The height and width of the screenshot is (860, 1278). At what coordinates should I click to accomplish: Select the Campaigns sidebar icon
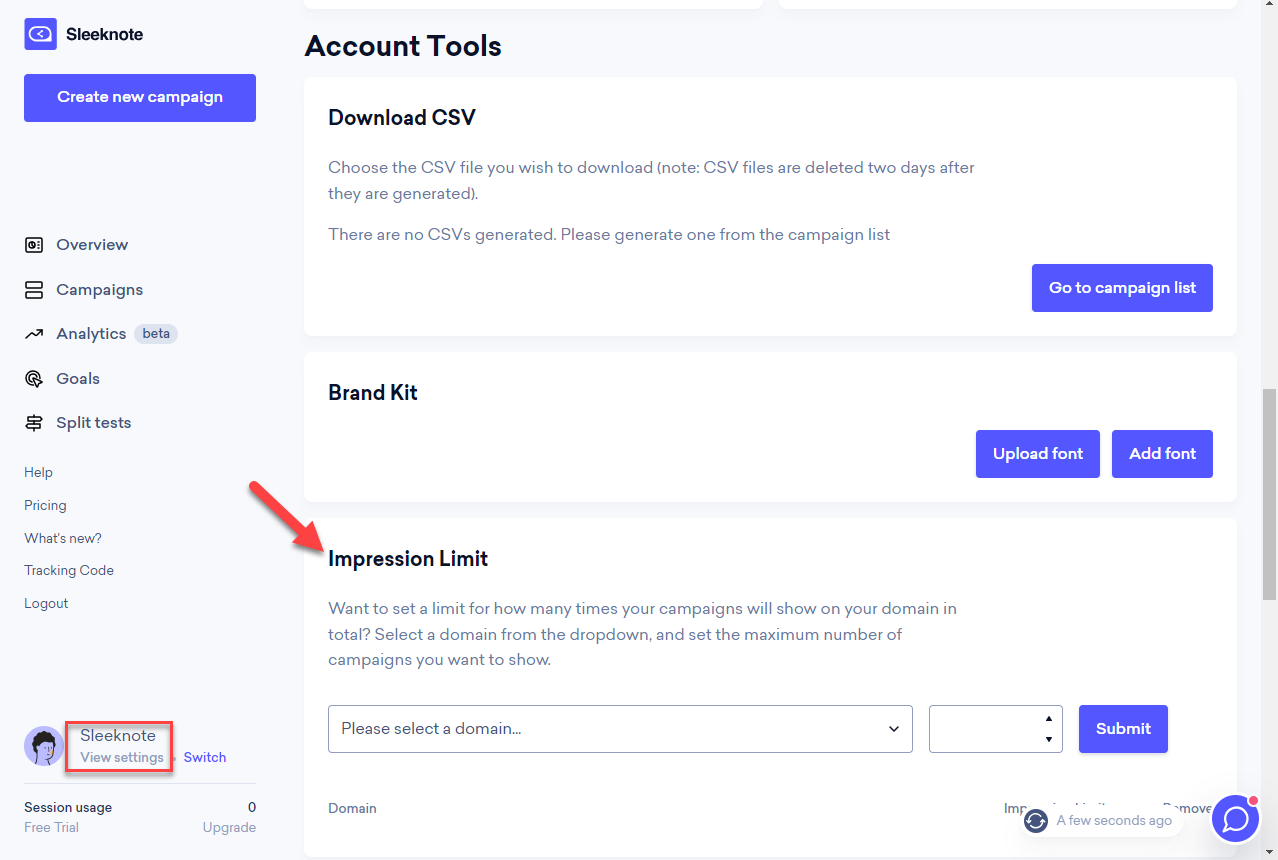pos(34,290)
